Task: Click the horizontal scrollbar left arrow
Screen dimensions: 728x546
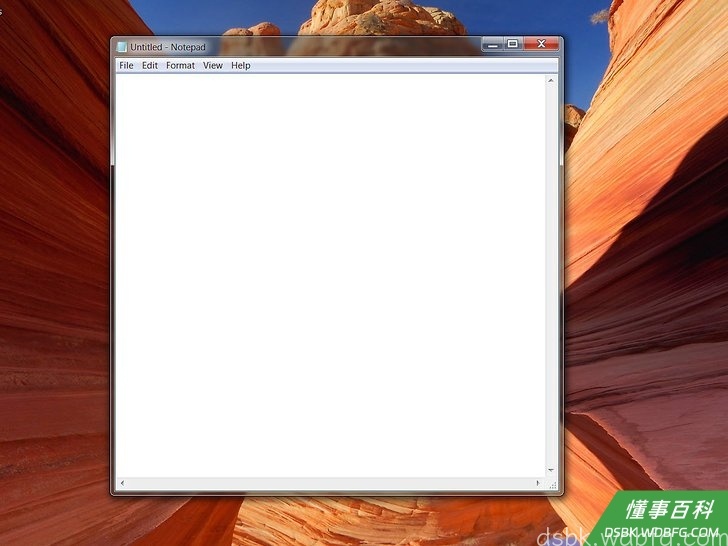Action: click(122, 483)
